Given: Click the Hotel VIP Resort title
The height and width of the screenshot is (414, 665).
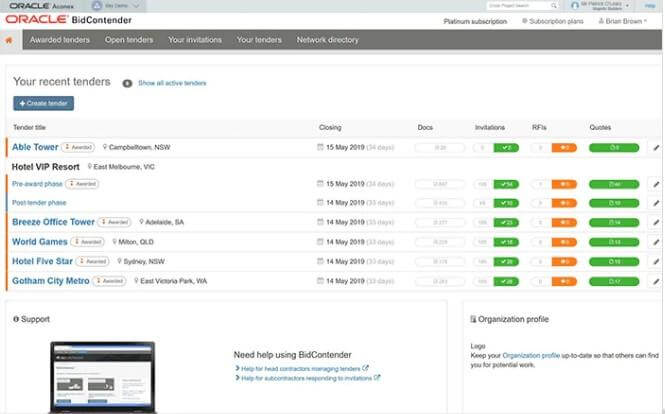Looking at the screenshot, I should point(45,167).
